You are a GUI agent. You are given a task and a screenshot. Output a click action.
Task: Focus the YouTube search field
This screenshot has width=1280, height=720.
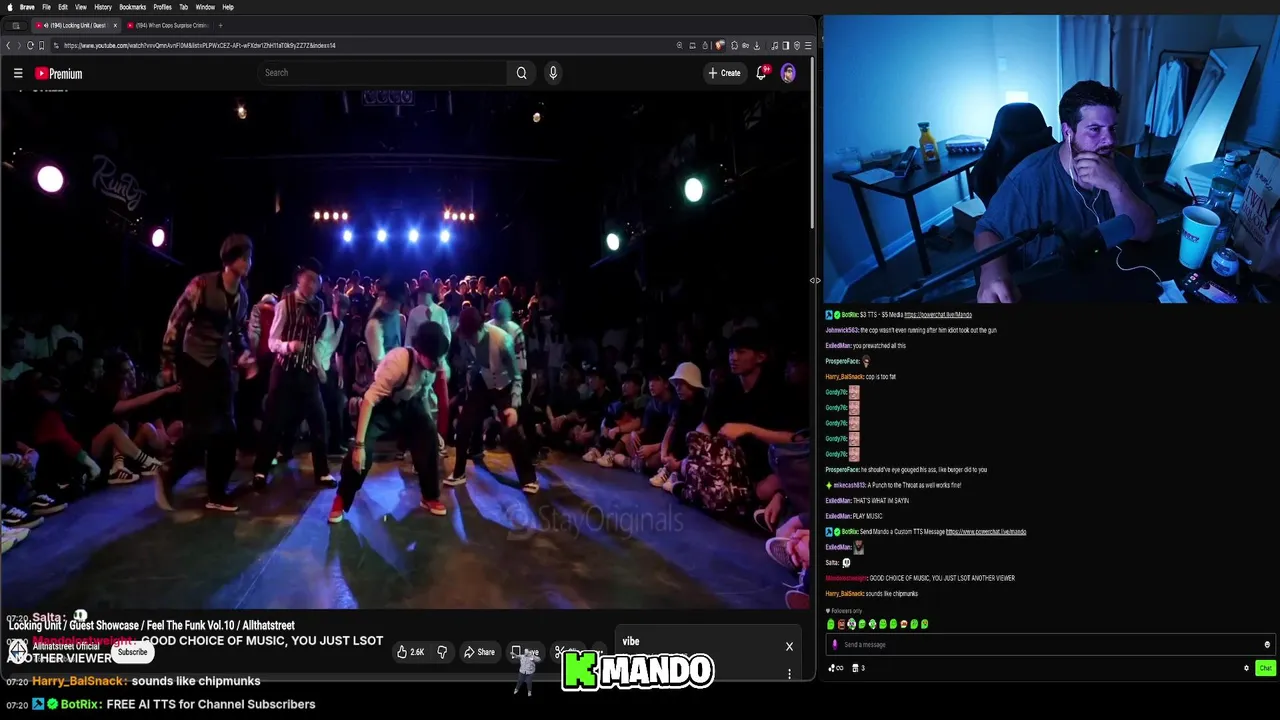coord(383,73)
